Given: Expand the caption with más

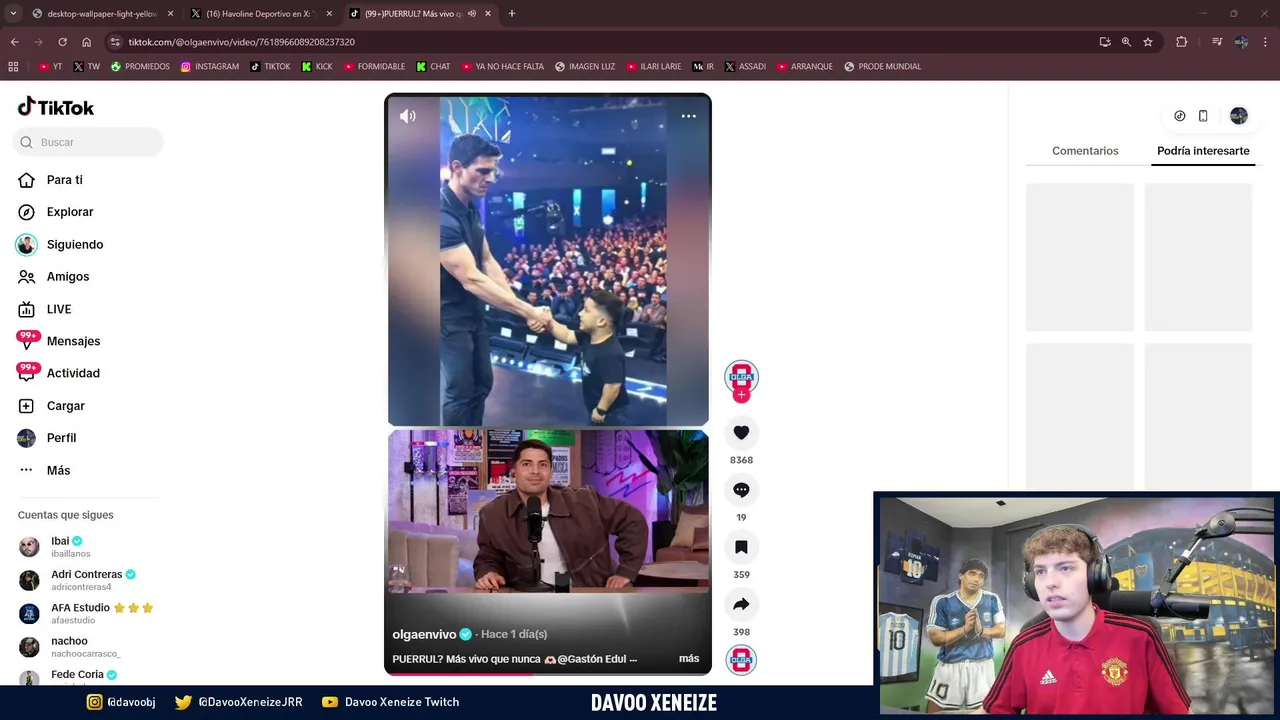Looking at the screenshot, I should (689, 659).
